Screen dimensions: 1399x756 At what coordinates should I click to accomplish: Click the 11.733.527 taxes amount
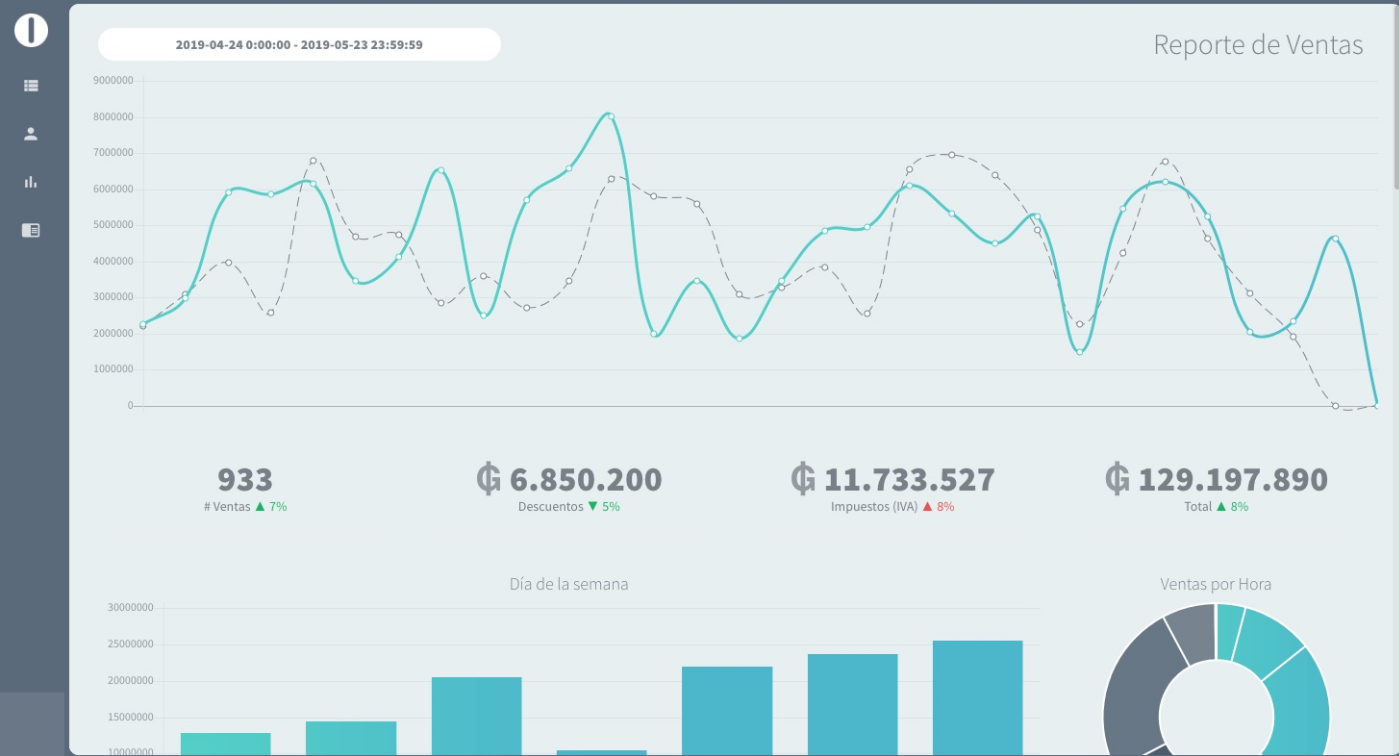coord(908,480)
